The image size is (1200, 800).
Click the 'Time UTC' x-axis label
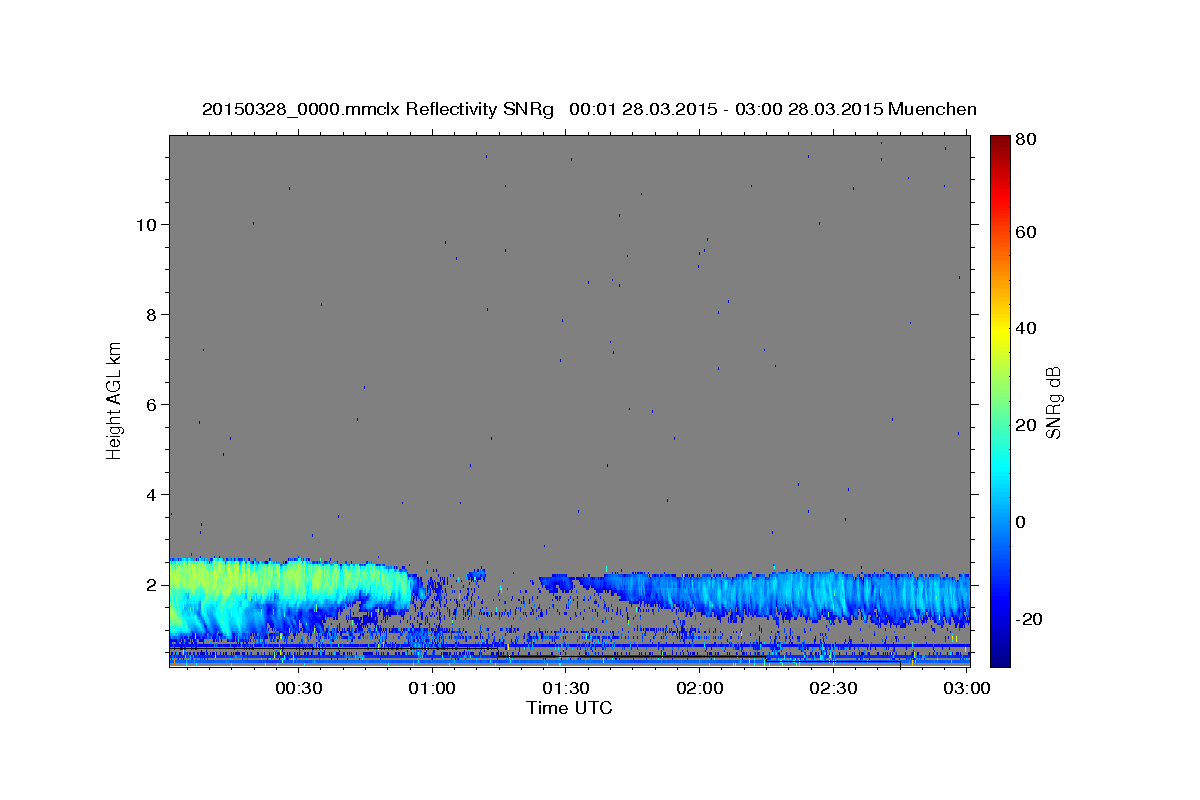569,708
